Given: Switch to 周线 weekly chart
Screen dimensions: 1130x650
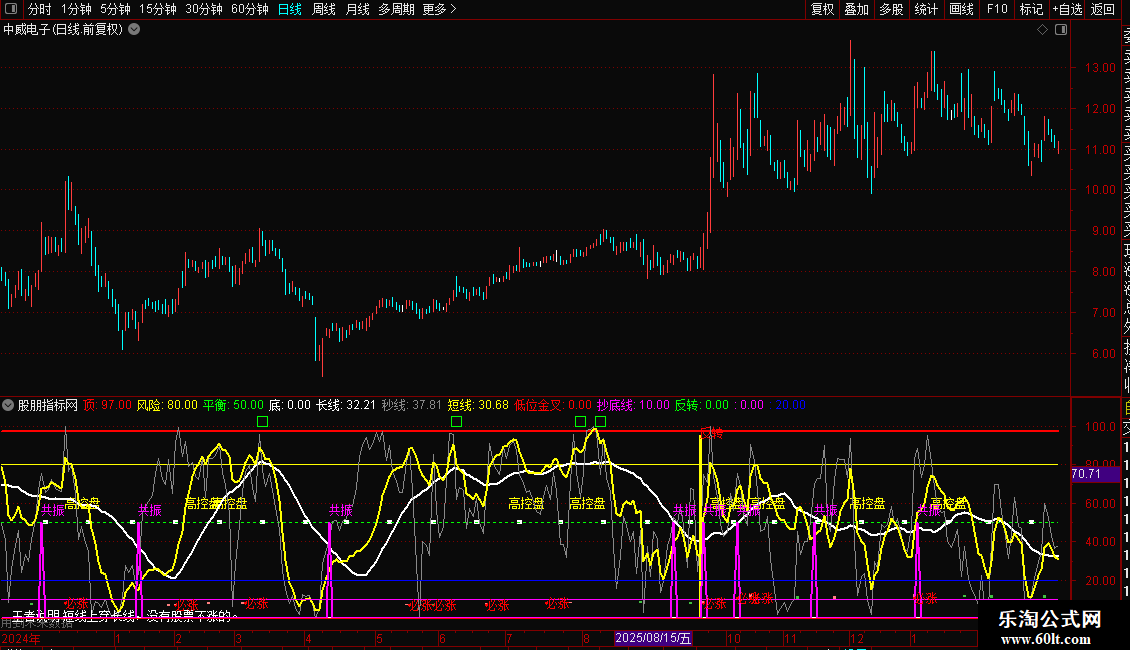Looking at the screenshot, I should (x=324, y=9).
